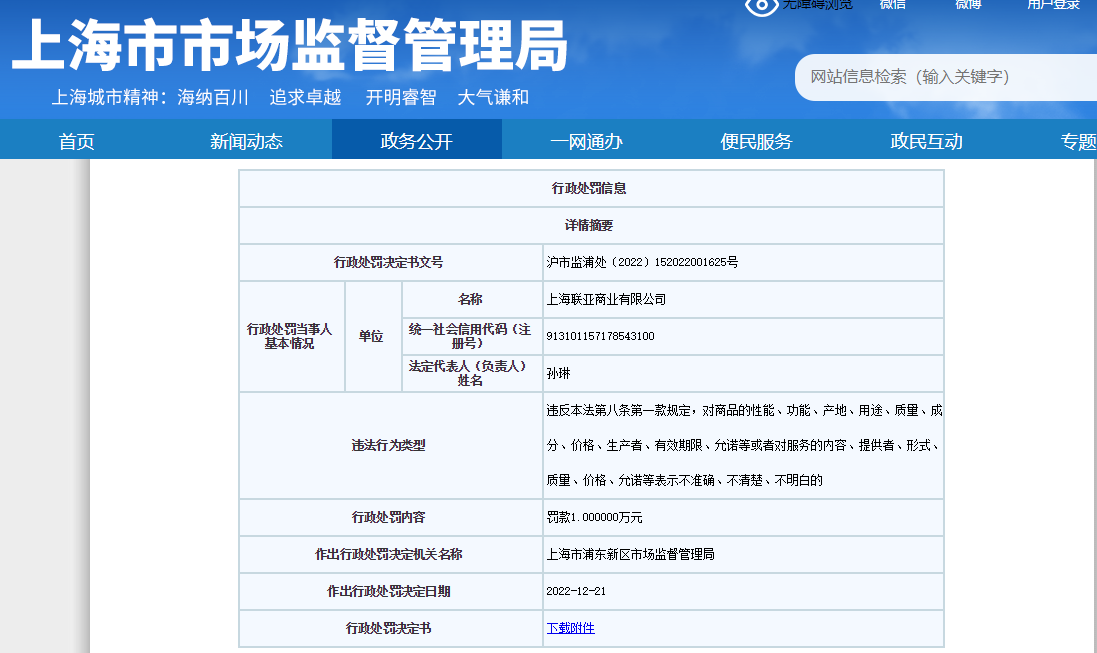
Task: Click the company name 上海联亚商业有限公司
Action: tap(606, 299)
